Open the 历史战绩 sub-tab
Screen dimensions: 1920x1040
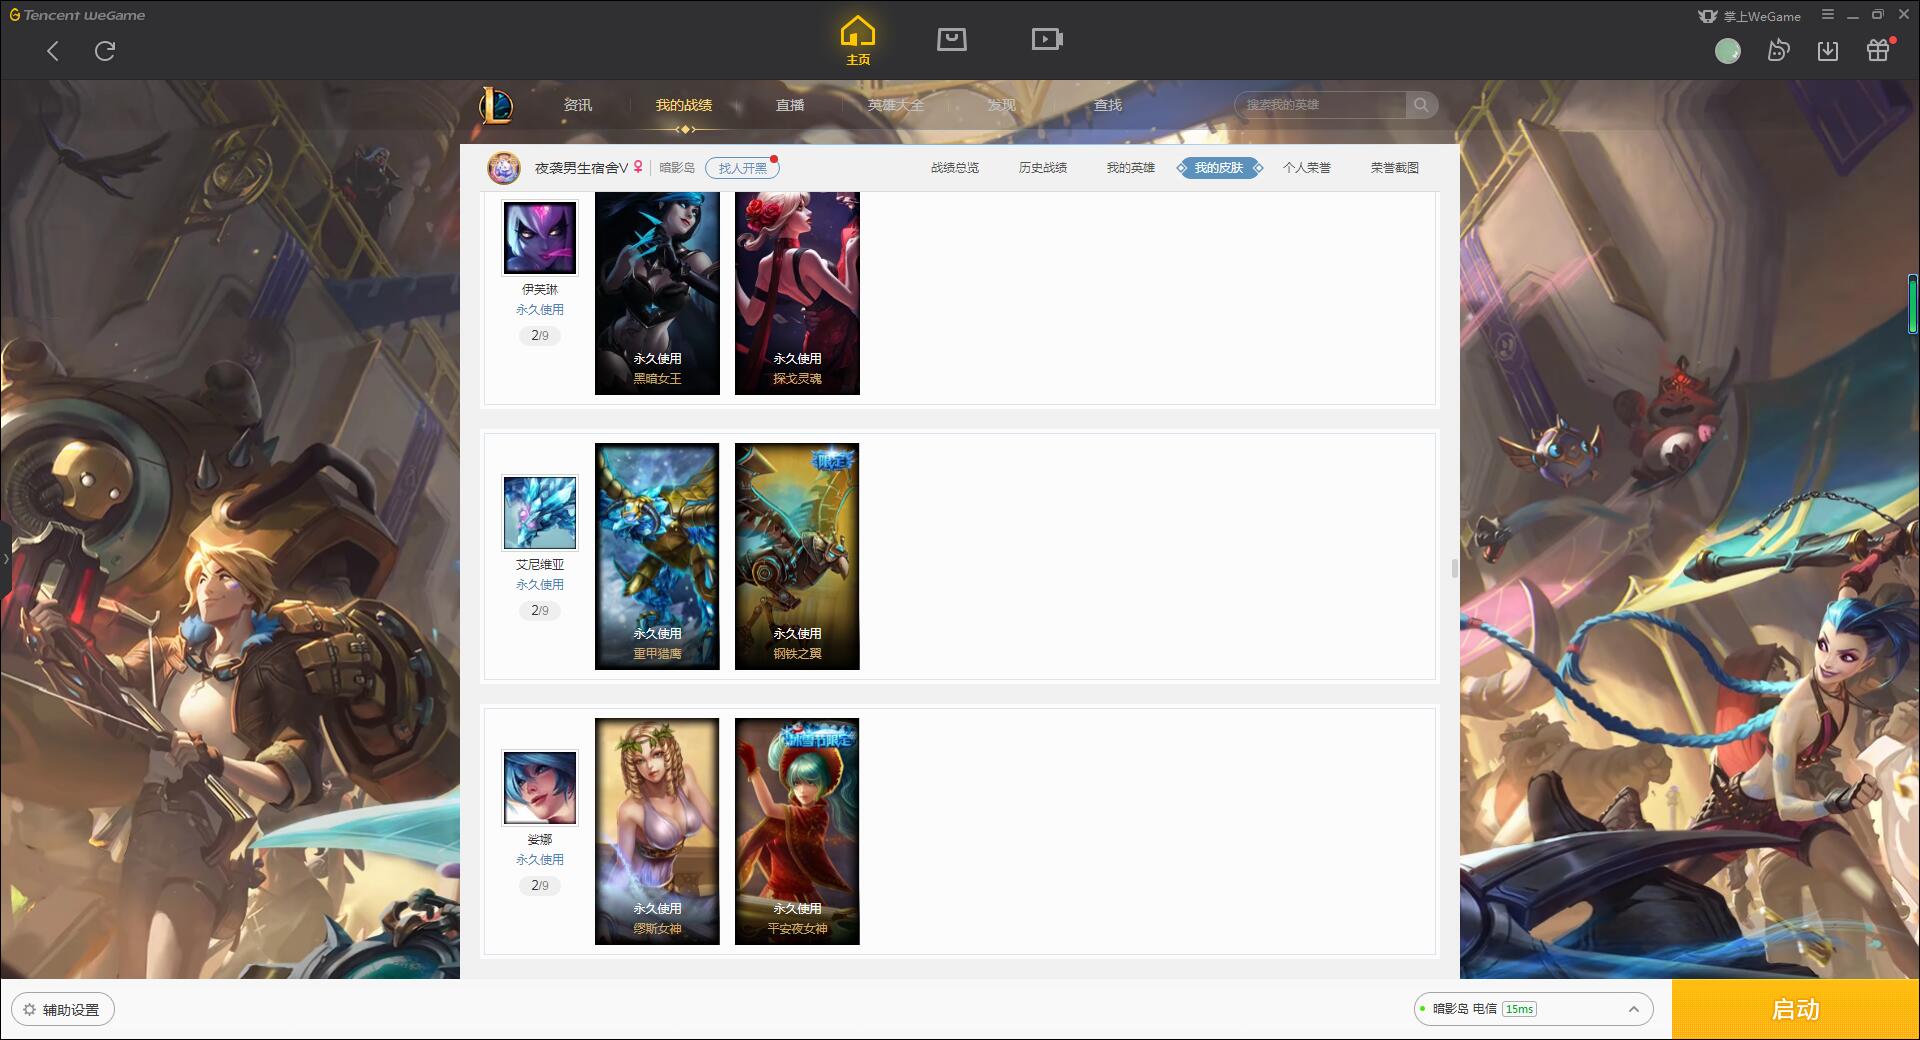point(1043,168)
